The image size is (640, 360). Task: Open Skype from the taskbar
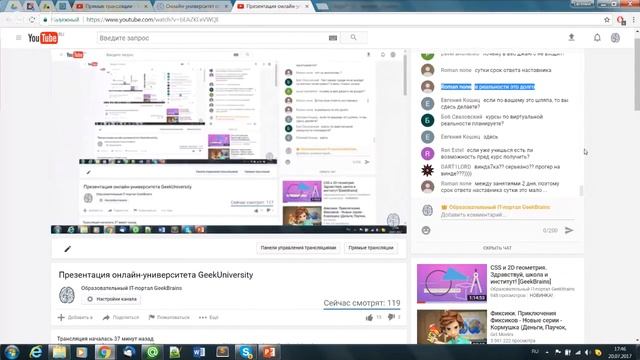point(246,352)
